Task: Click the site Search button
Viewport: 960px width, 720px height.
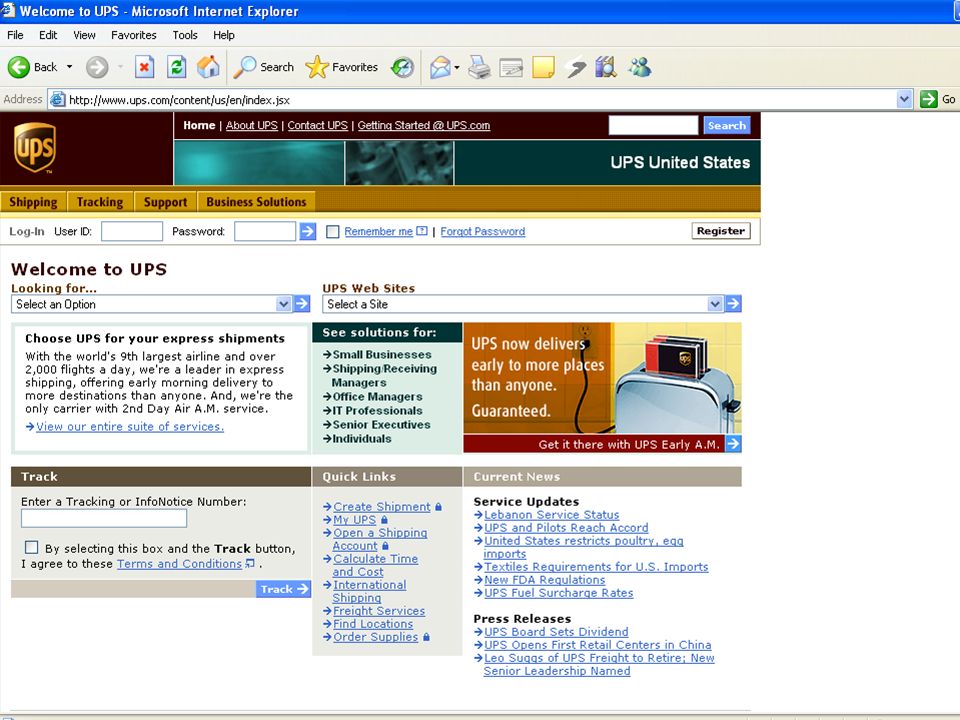Action: (727, 126)
